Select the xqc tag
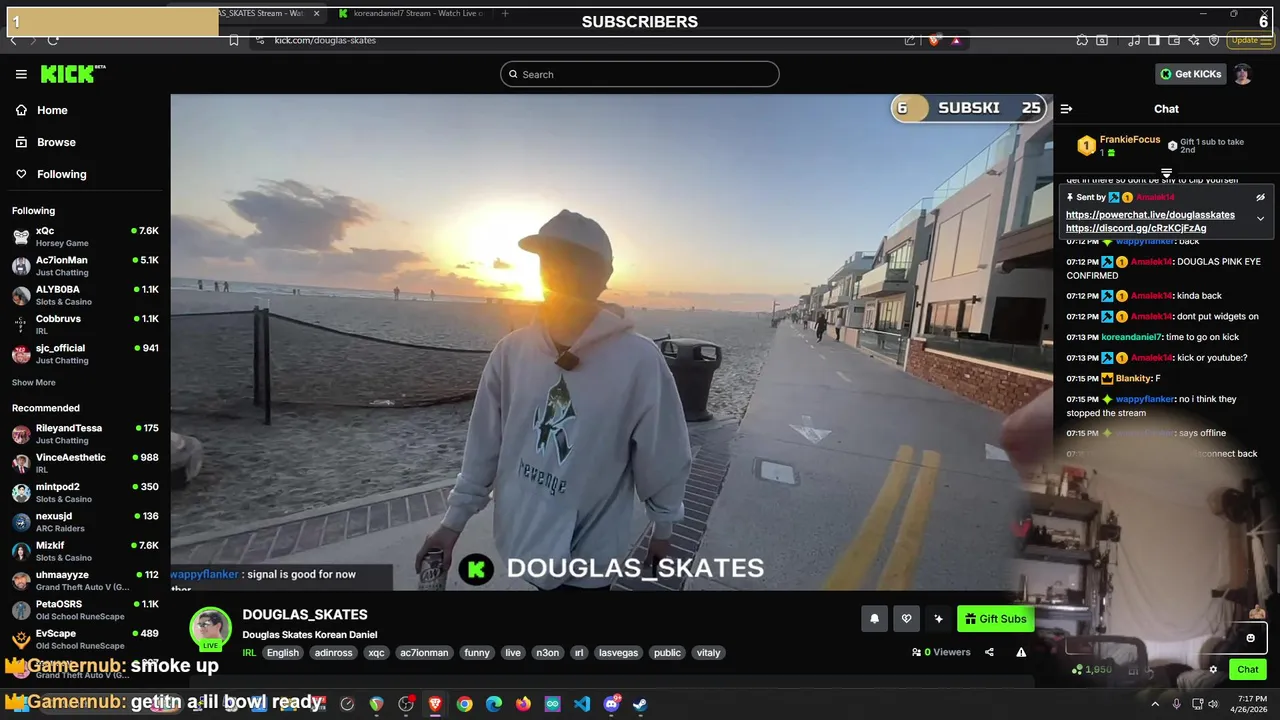 coord(376,653)
